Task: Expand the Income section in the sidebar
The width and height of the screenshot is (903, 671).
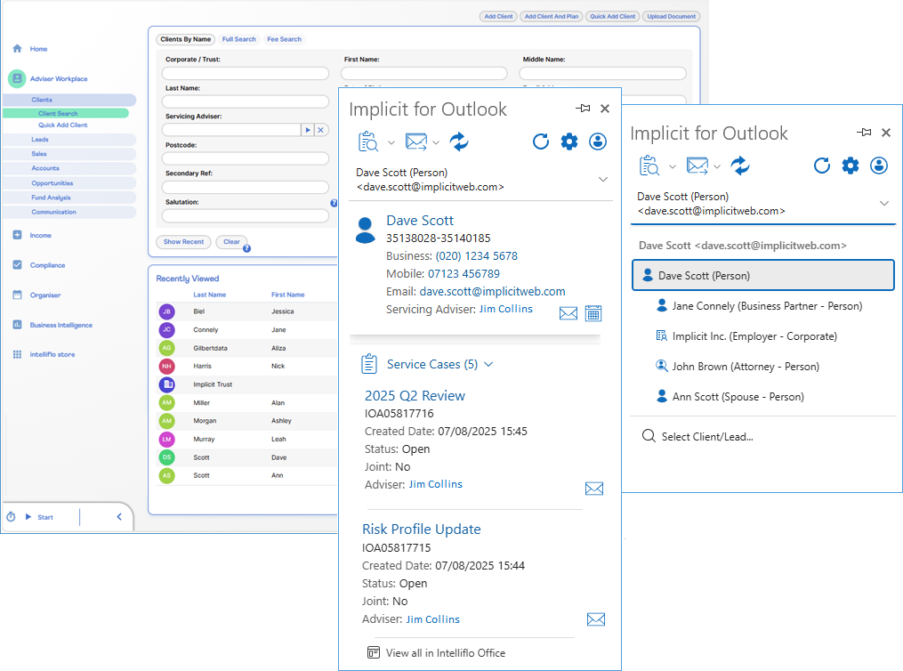Action: (18, 235)
